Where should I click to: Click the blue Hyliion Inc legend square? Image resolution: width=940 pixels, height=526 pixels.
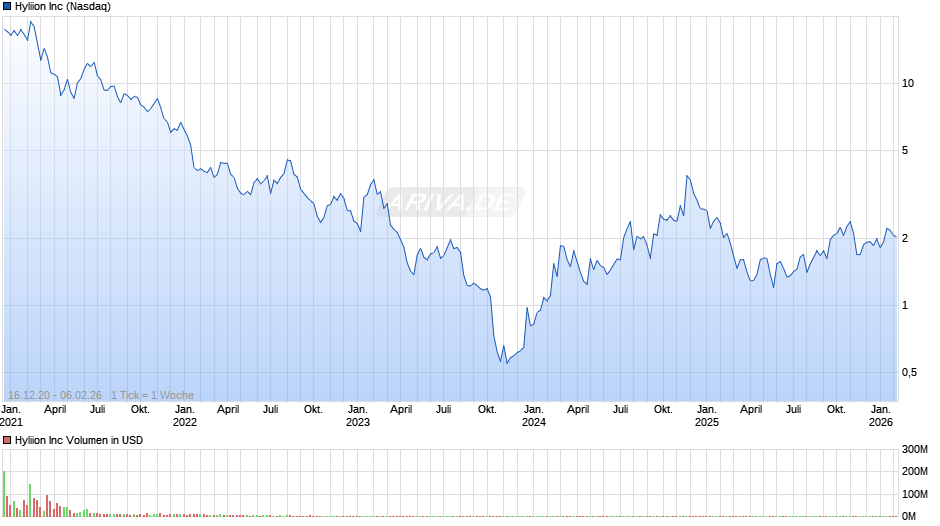tap(7, 7)
